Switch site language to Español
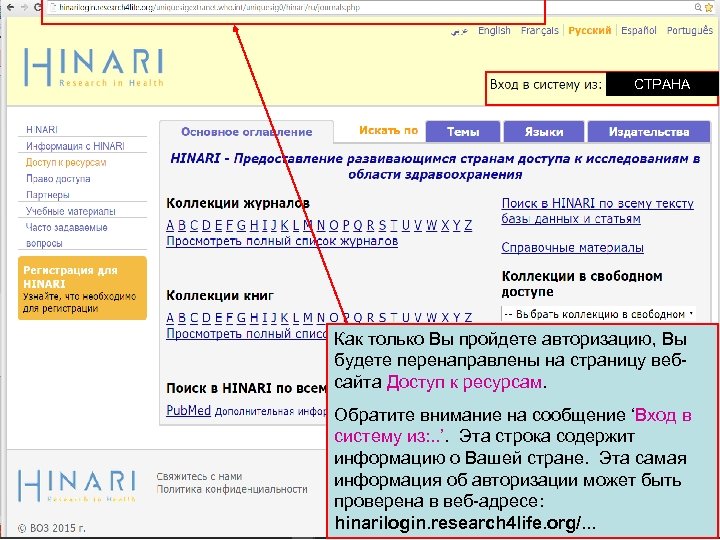The width and height of the screenshot is (720, 540). tap(639, 30)
